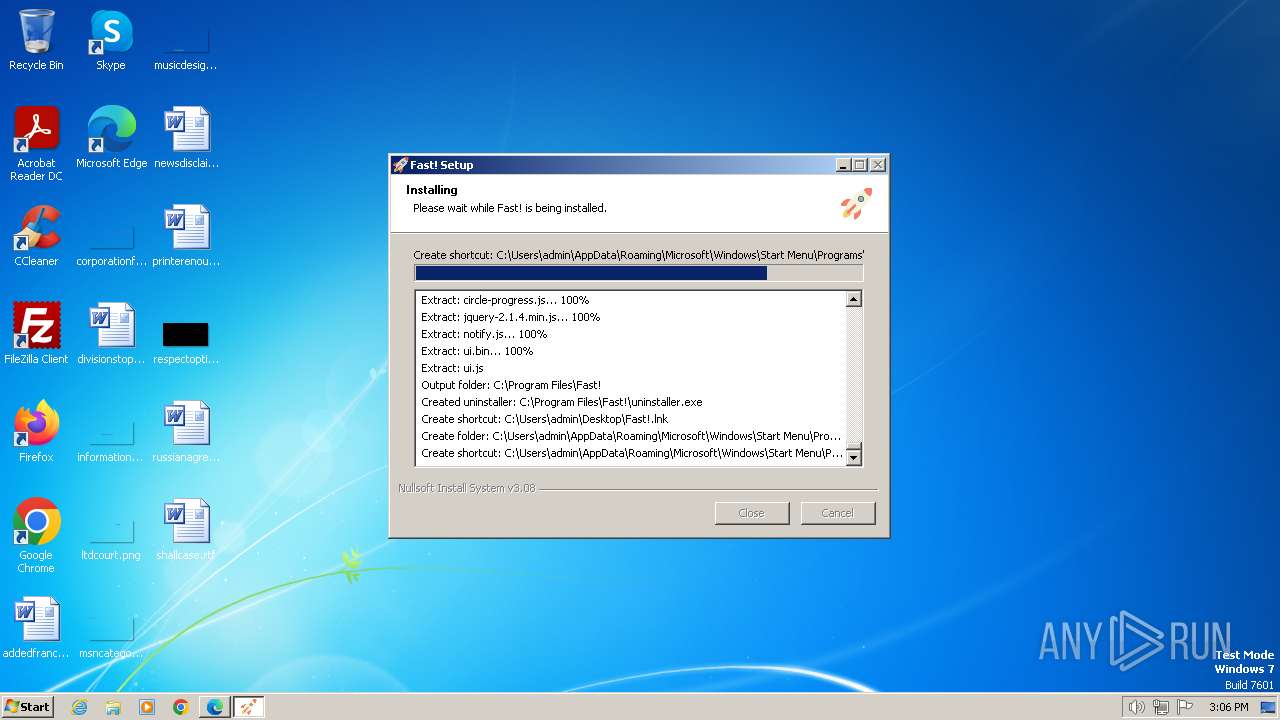Open the Microsoft Edge desktop shortcut
1280x720 pixels.
111,138
